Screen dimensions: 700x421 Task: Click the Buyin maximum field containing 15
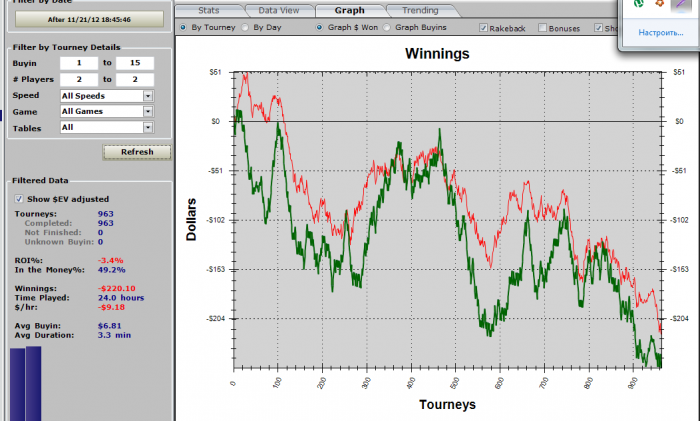coord(135,63)
